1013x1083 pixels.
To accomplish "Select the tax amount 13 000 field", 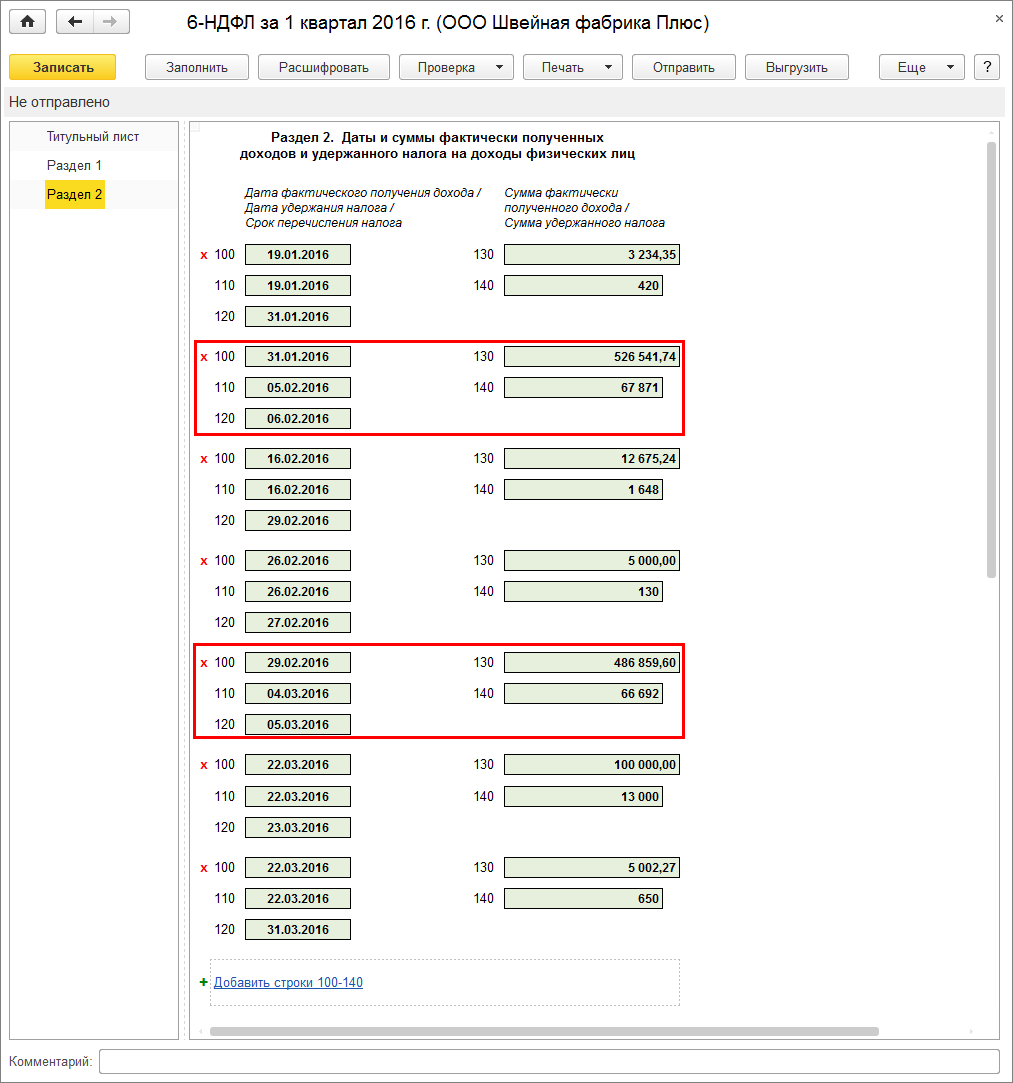I will (x=583, y=796).
